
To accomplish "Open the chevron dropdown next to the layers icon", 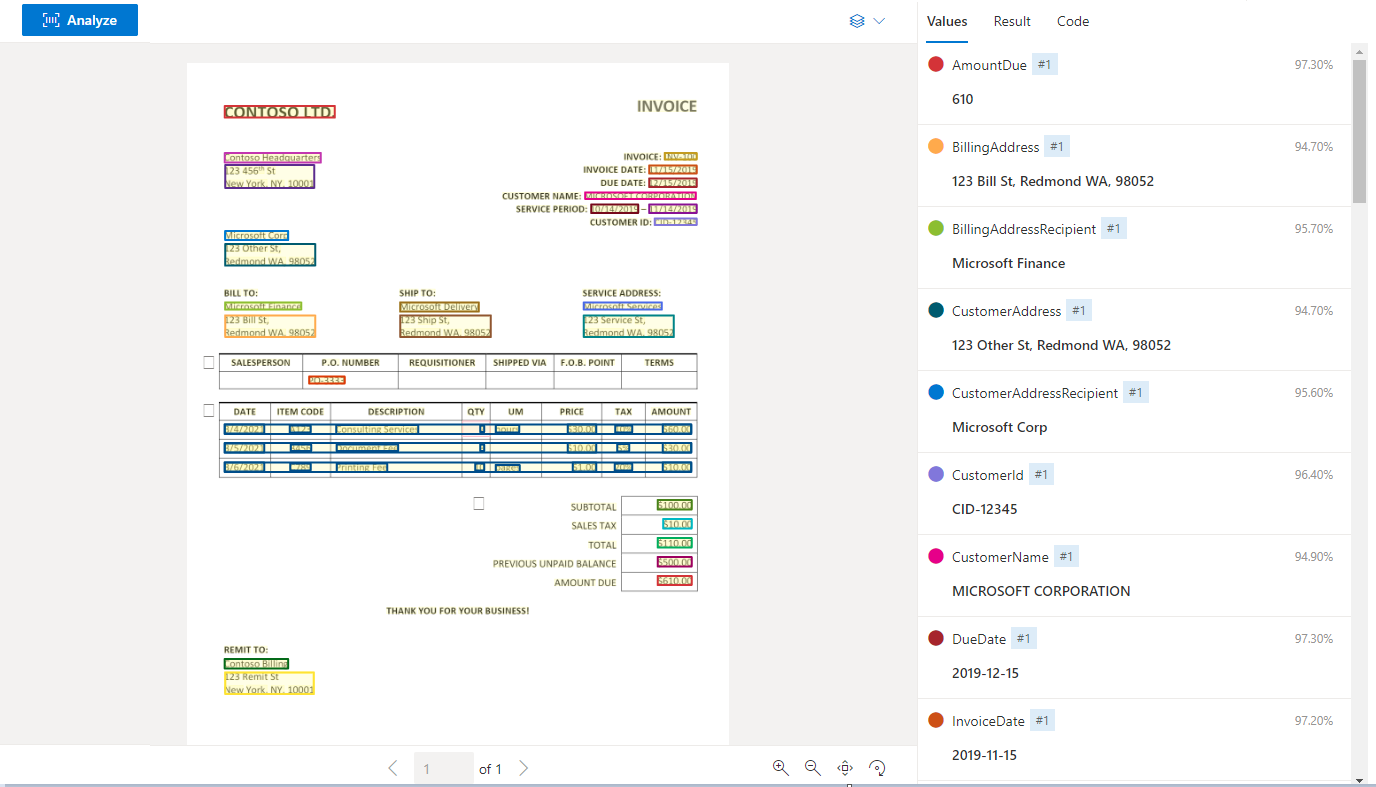I will point(877,20).
